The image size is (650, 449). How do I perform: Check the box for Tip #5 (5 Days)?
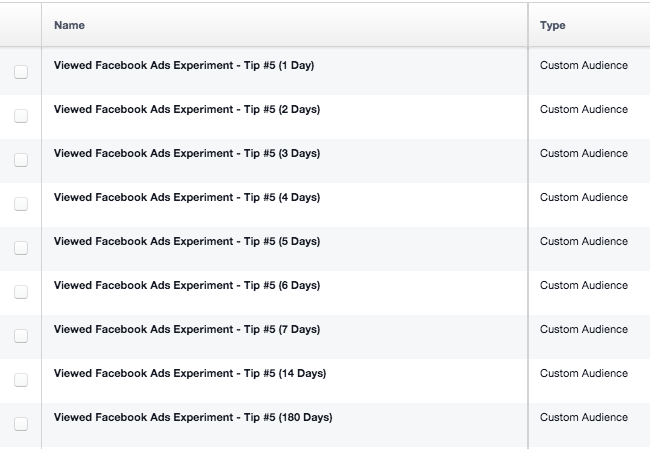point(21,248)
